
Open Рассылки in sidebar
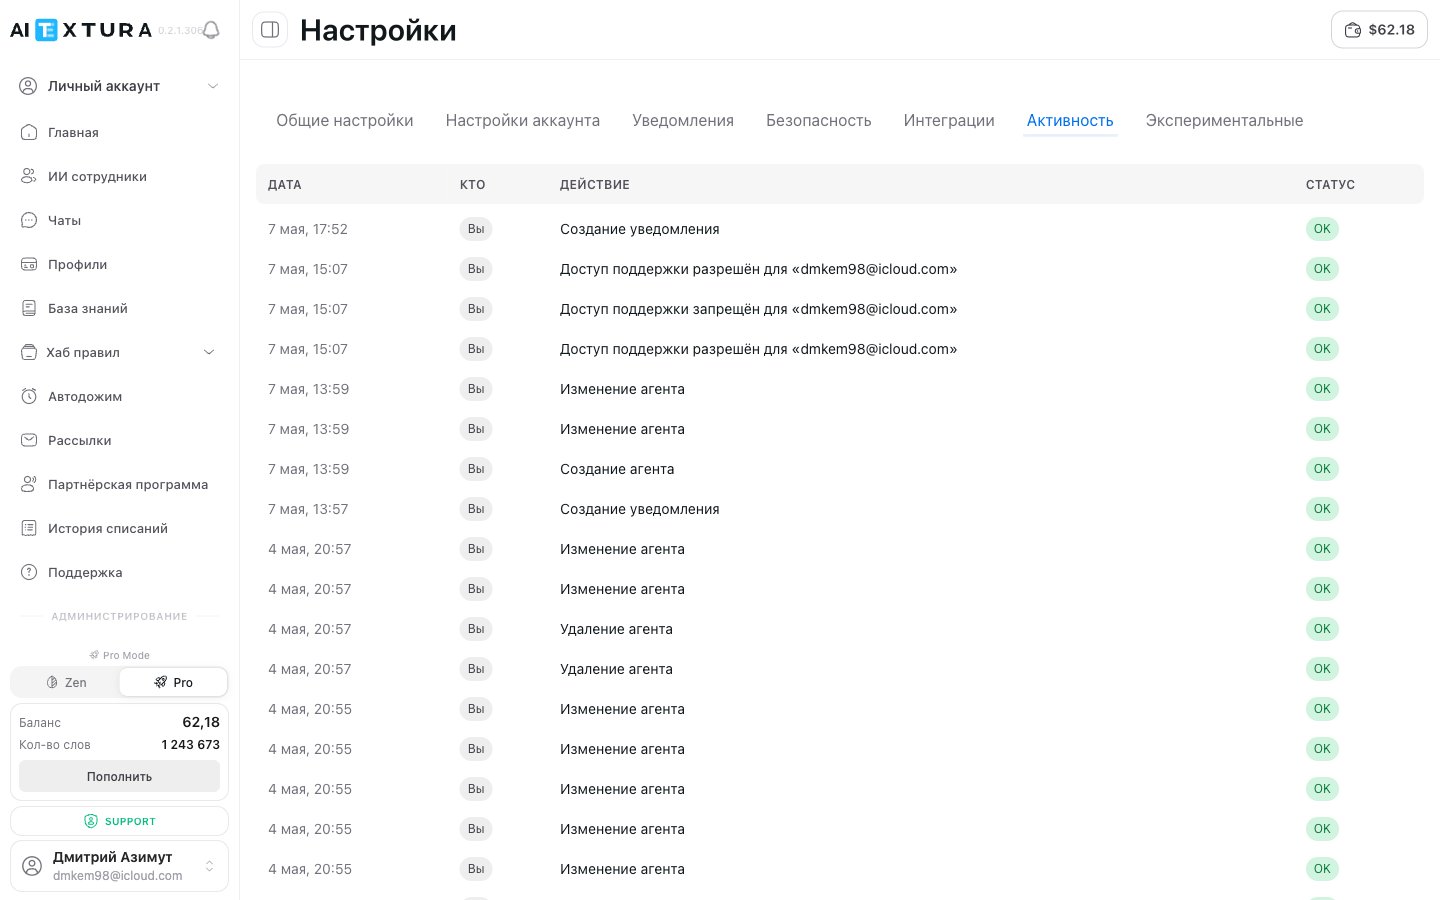(x=80, y=440)
